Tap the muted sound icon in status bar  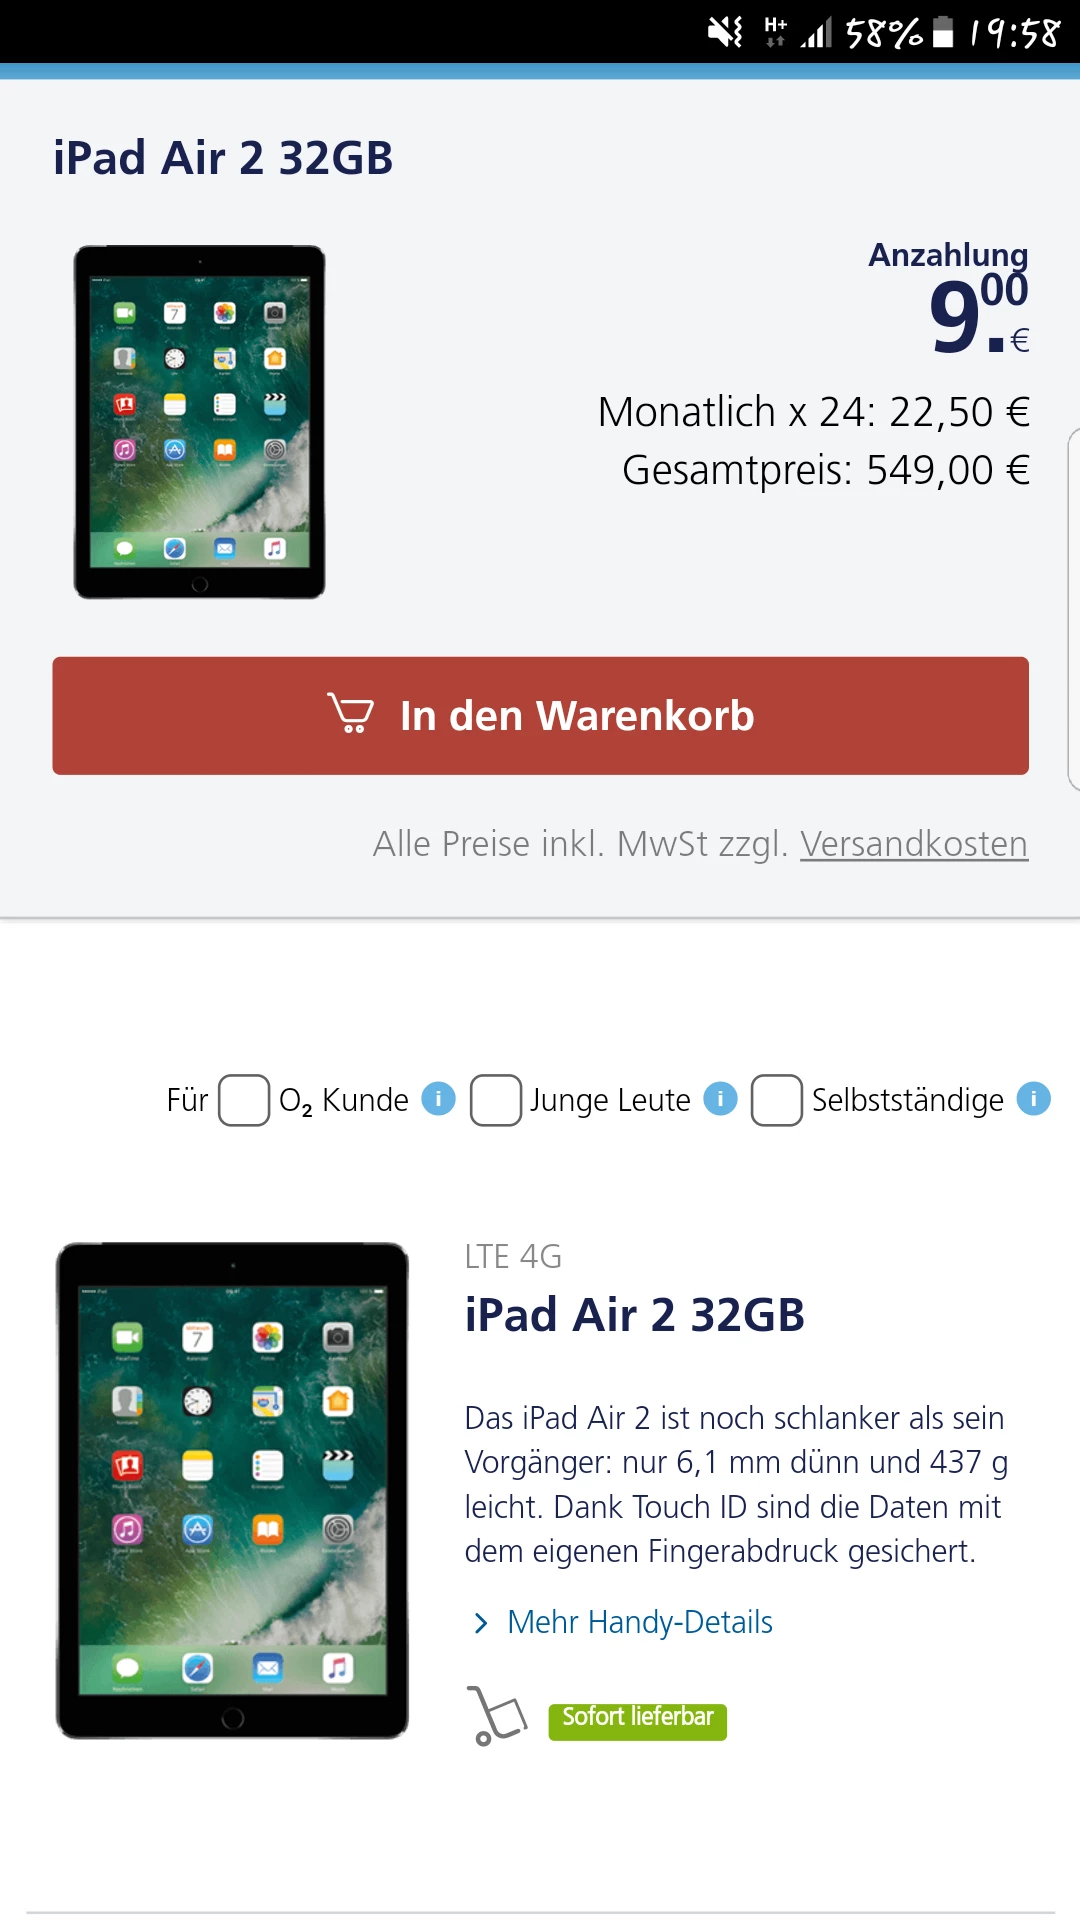coord(725,32)
